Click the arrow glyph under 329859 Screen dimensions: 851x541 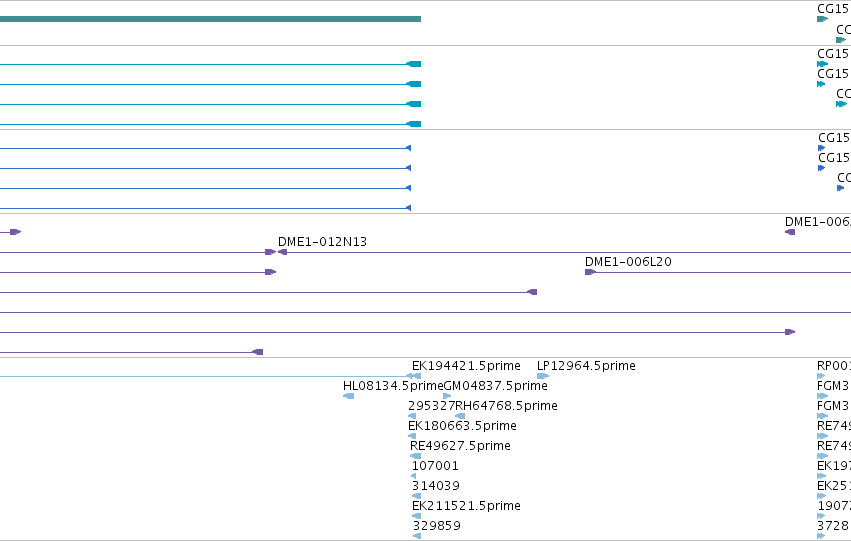tap(416, 536)
